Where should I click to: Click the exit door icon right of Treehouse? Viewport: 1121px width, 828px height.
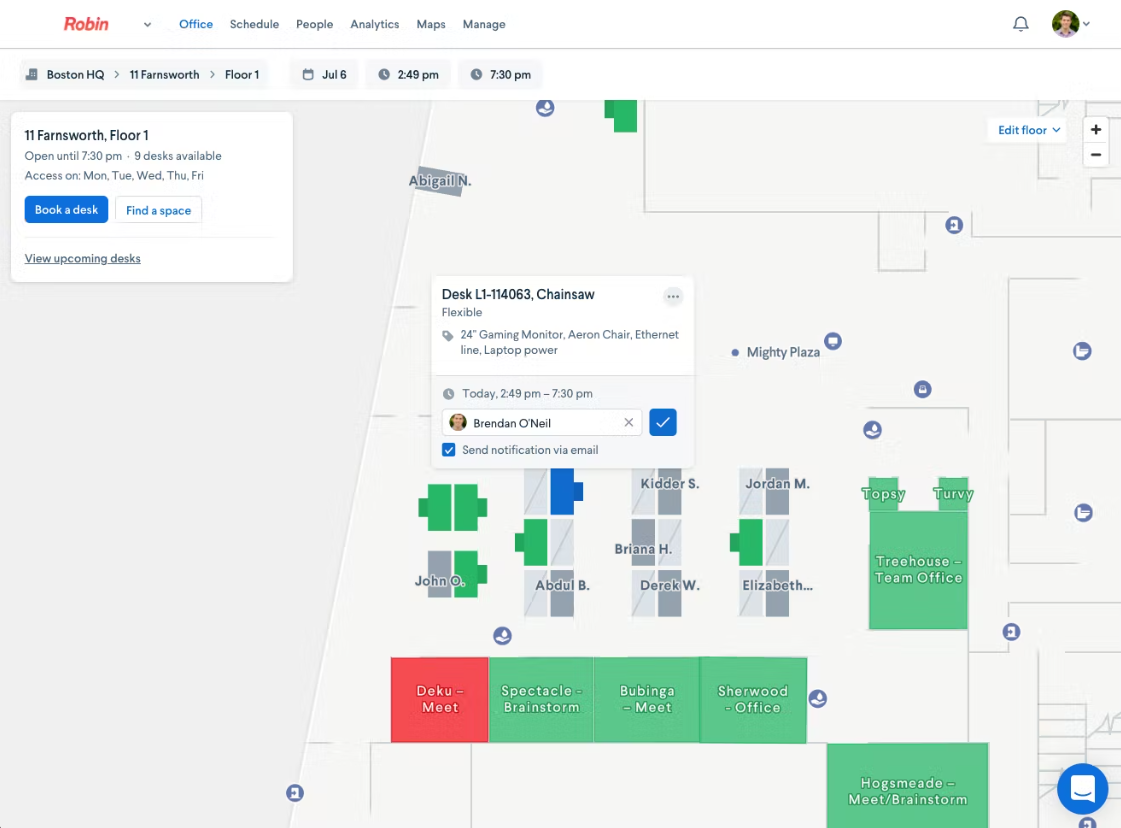(1011, 632)
